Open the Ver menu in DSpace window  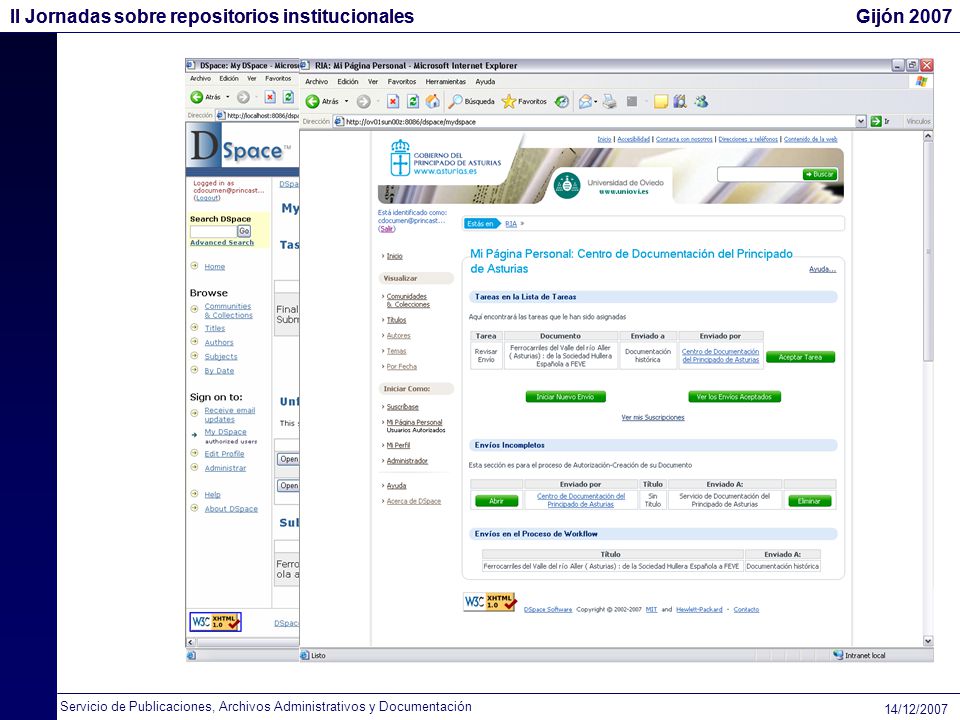[x=252, y=78]
